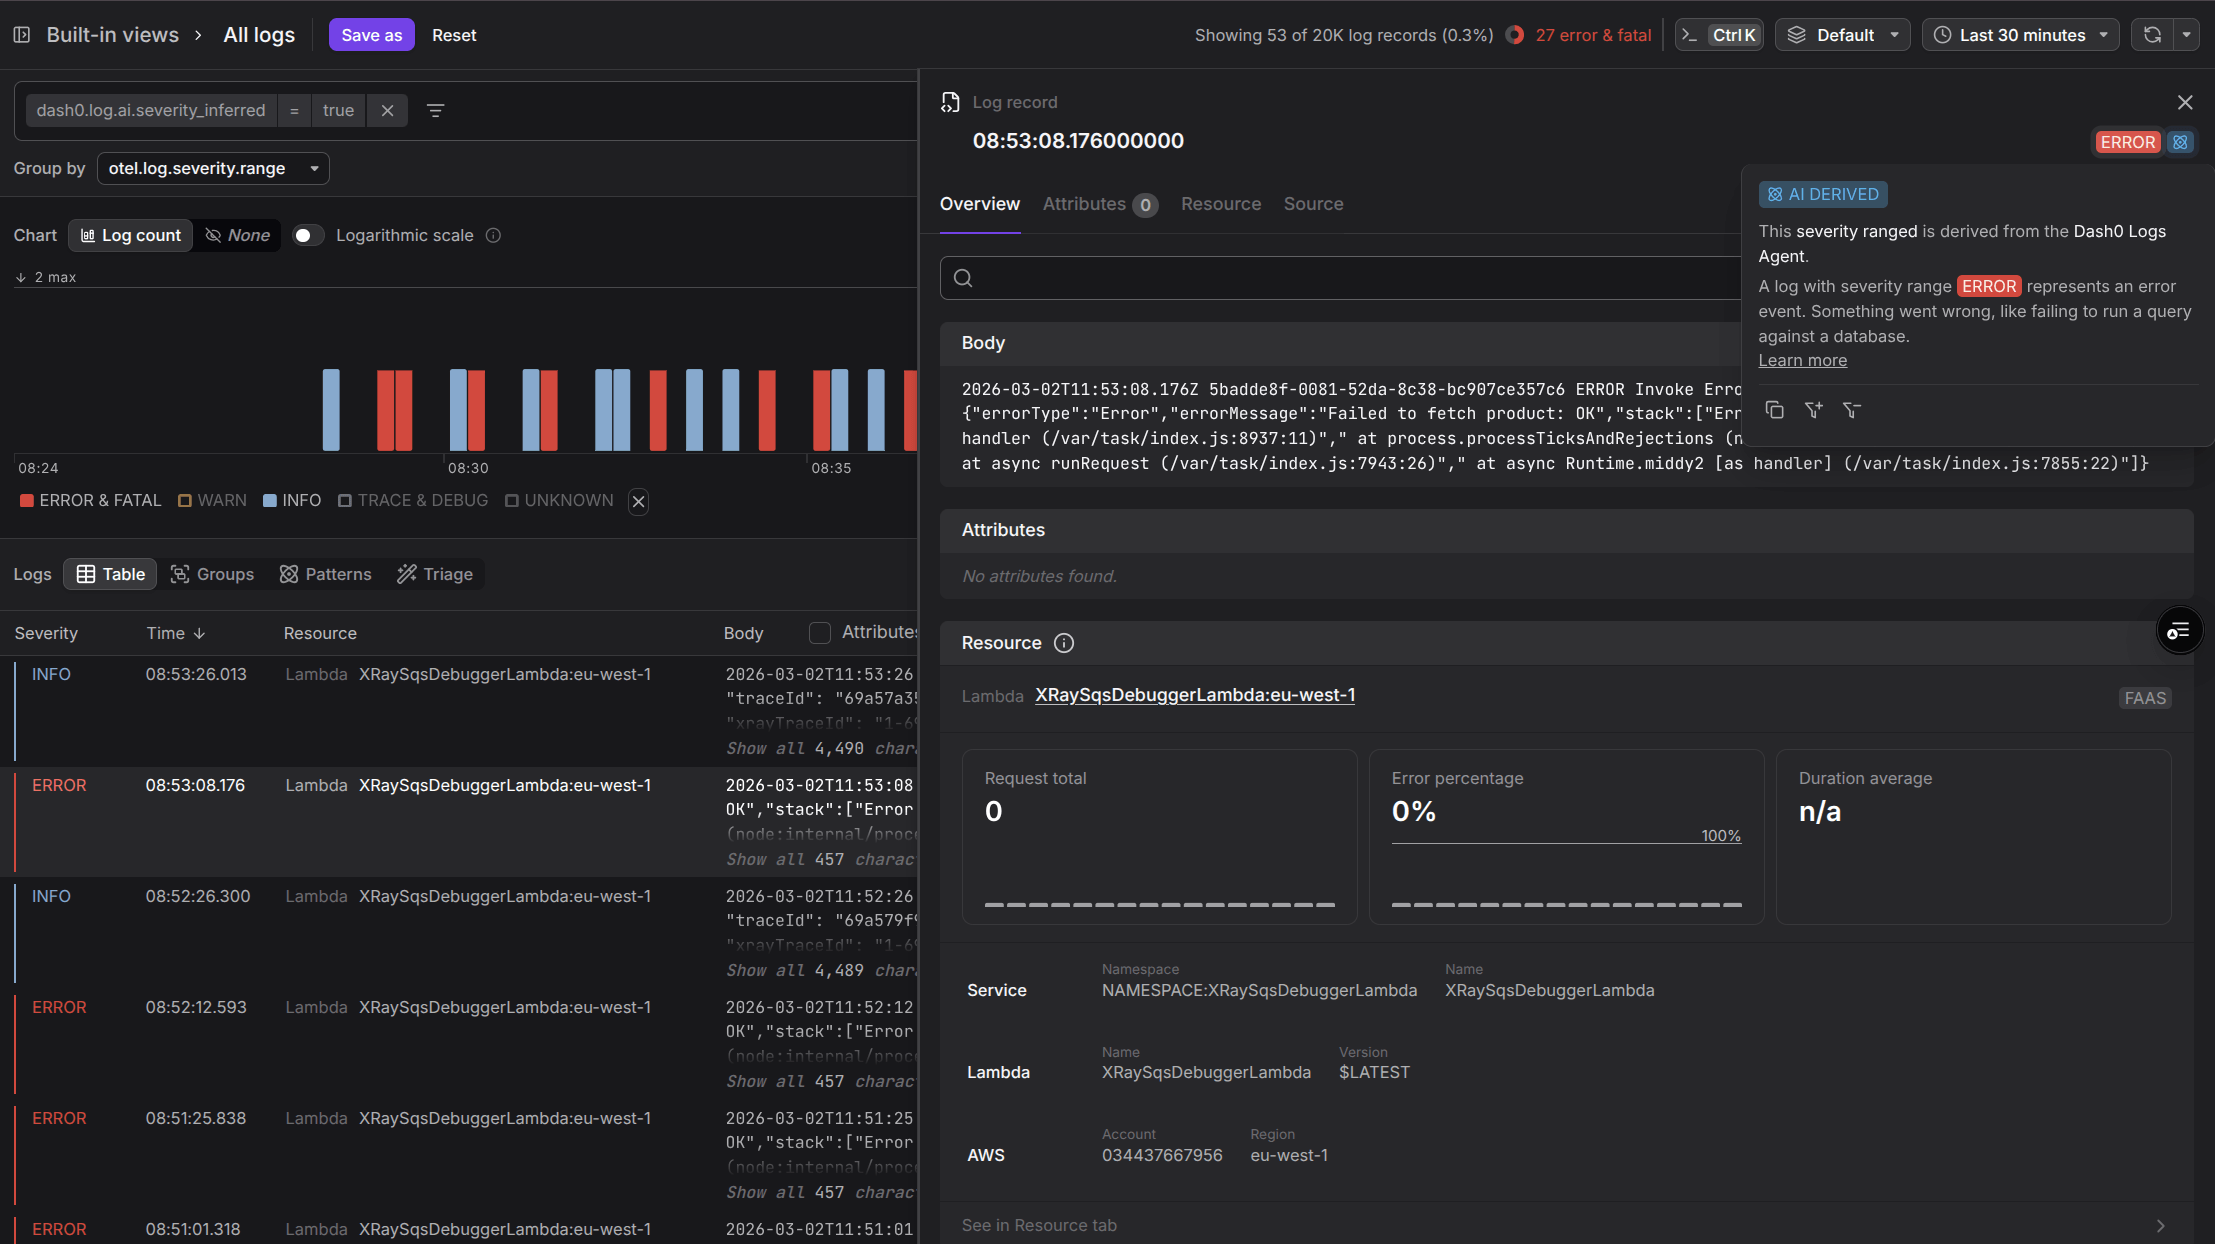Hide WARN severity in the chart legend
Screen dimensions: 2215x1244
pyautogui.click(x=212, y=500)
